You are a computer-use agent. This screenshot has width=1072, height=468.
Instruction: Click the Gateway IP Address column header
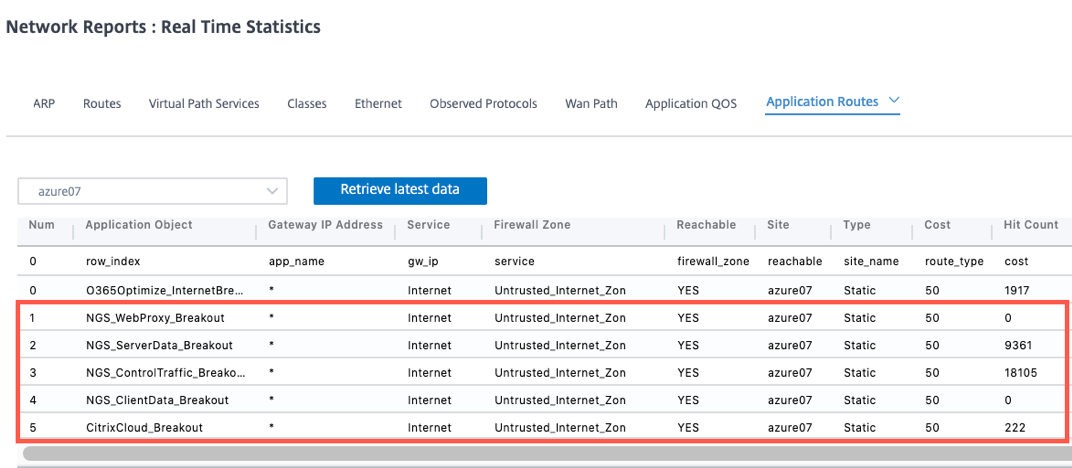325,225
